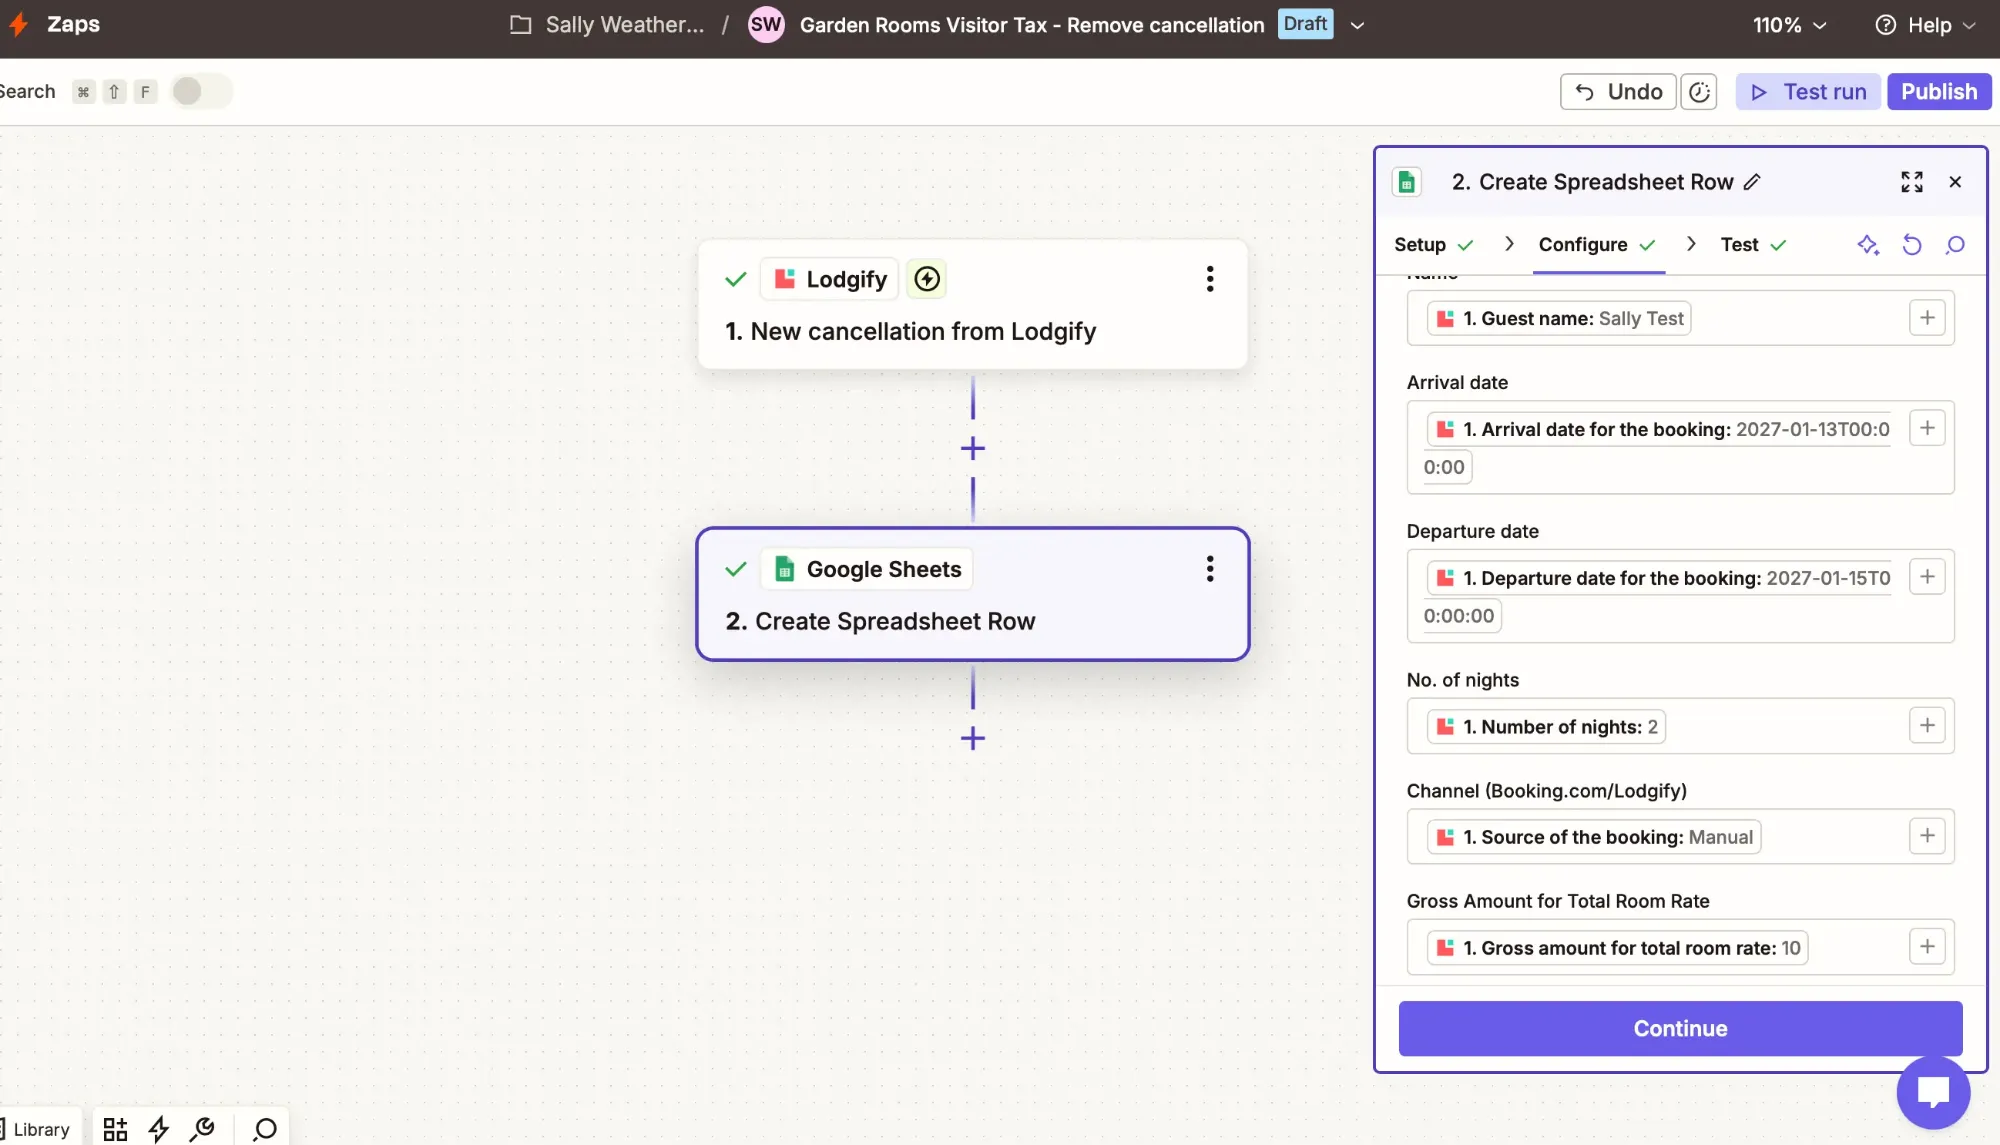Open the Google Sheets step three-dot menu
Screen dimensions: 2000x1145
pos(1210,569)
